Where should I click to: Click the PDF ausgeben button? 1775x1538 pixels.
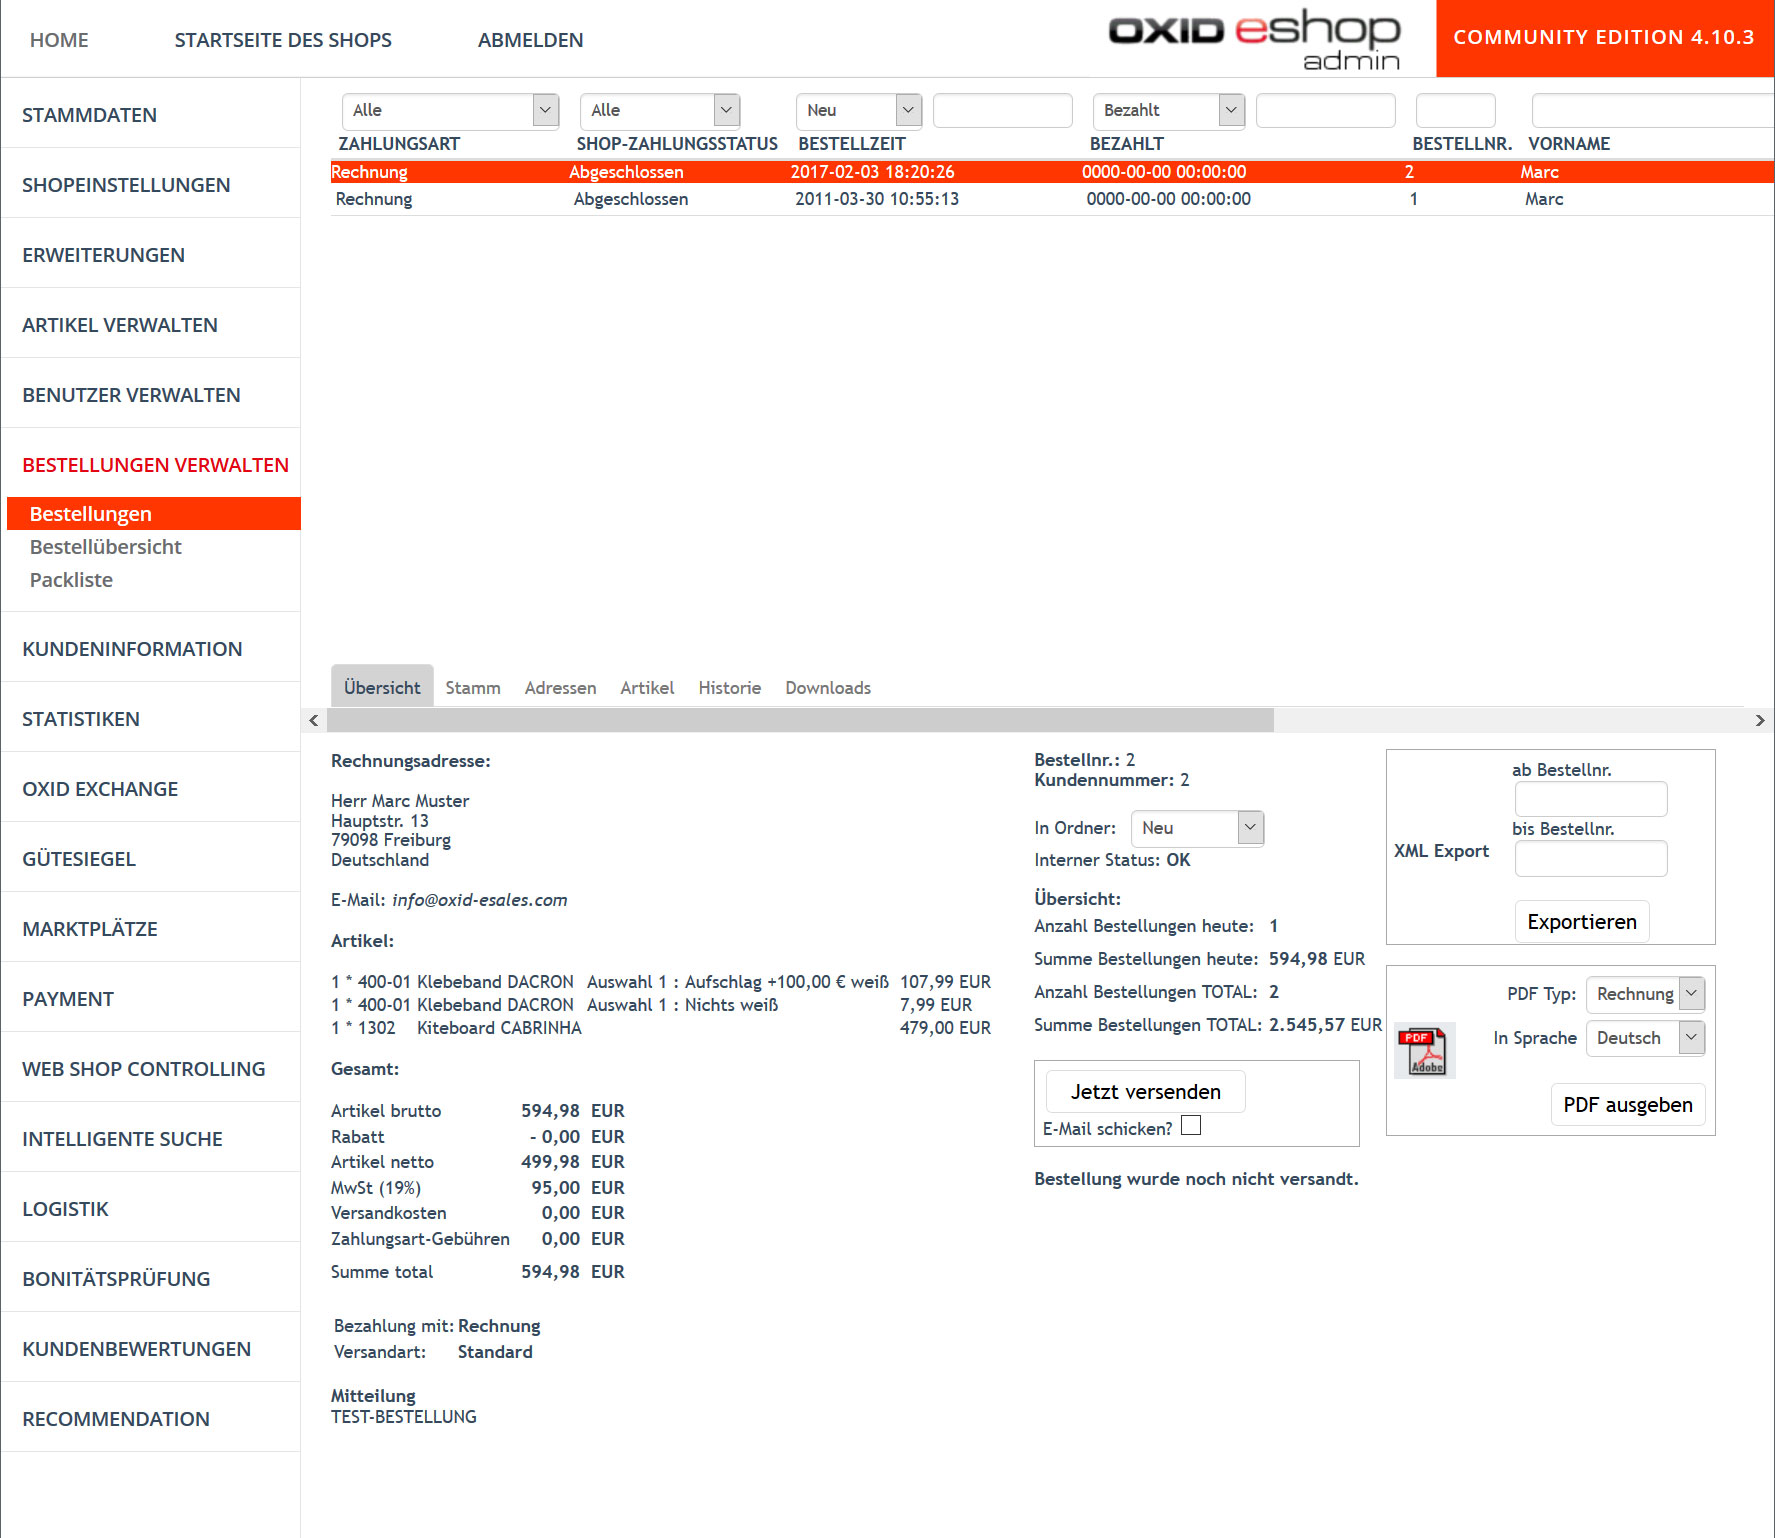(1627, 1105)
